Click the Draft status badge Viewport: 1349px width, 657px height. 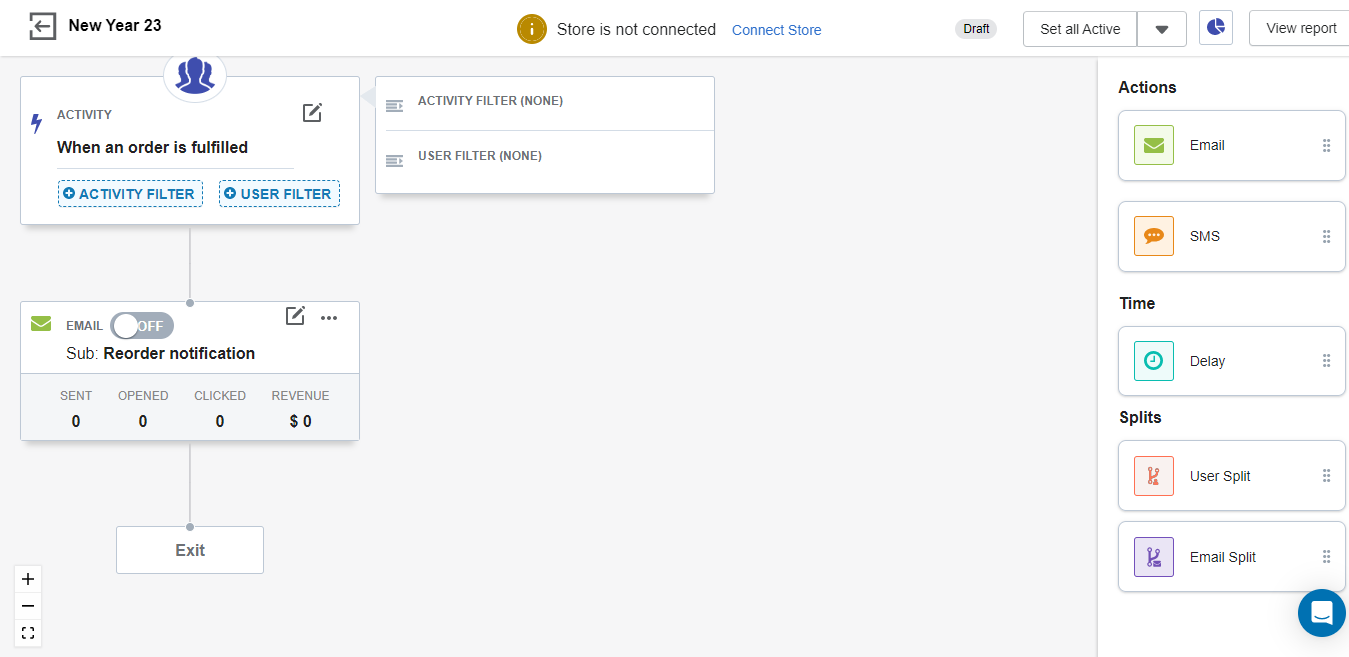(977, 29)
